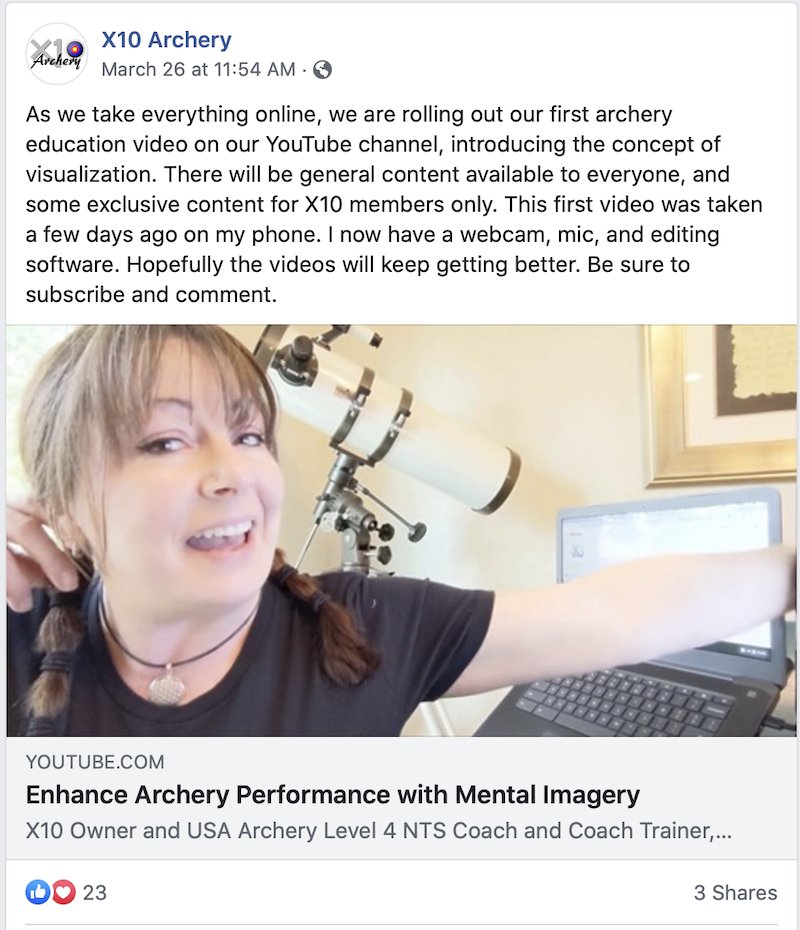Image resolution: width=800 pixels, height=930 pixels.
Task: Open the March 26 at 11:54 AM timestamp
Action: (199, 69)
